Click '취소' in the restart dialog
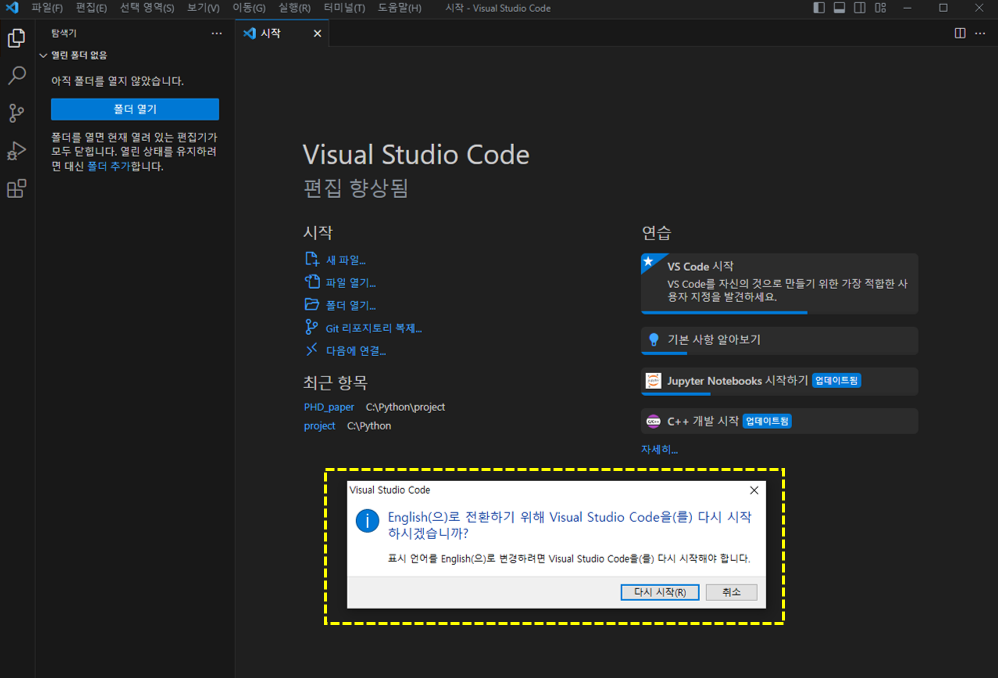The width and height of the screenshot is (998, 678). 731,592
